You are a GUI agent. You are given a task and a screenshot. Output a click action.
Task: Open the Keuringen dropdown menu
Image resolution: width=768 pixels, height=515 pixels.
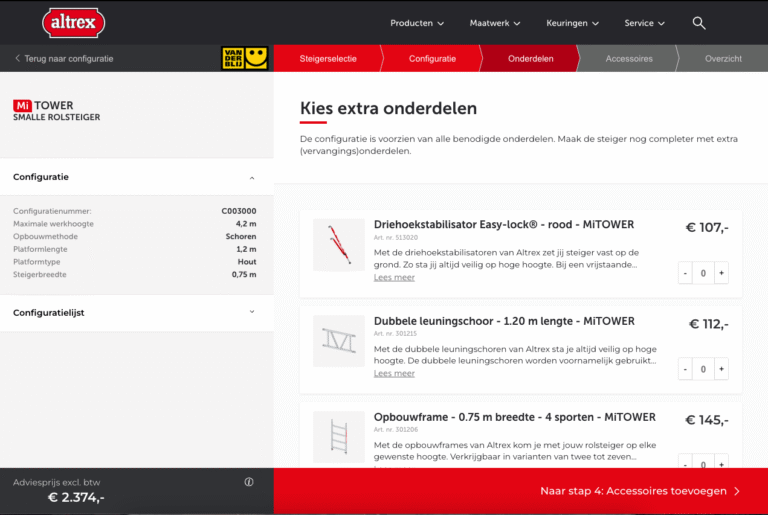[x=572, y=23]
